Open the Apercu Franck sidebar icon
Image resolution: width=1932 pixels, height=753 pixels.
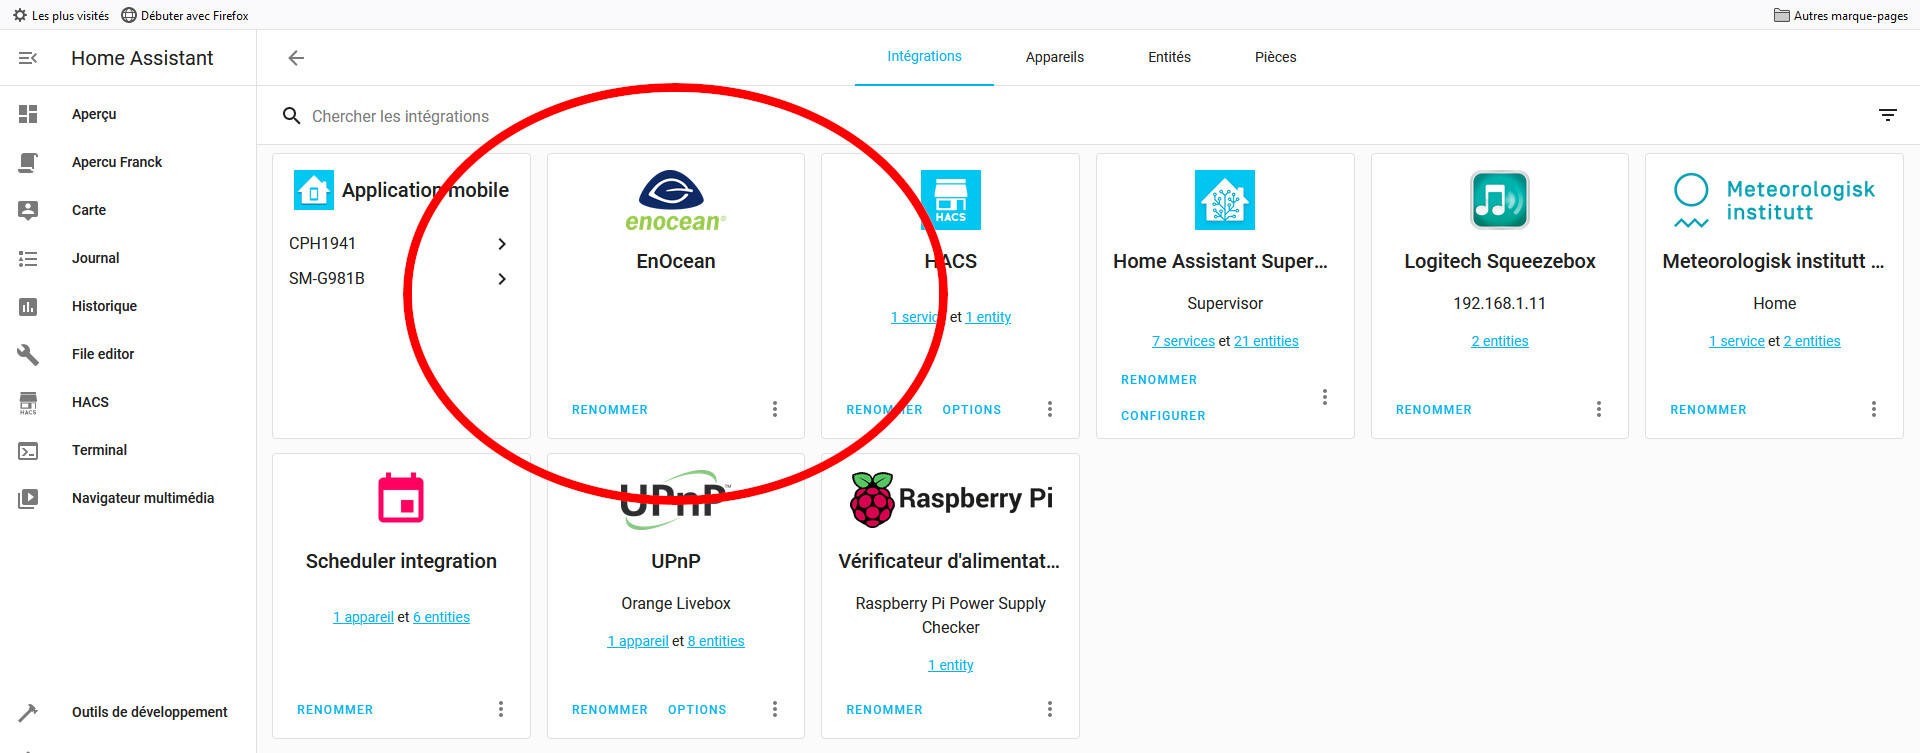click(x=28, y=162)
